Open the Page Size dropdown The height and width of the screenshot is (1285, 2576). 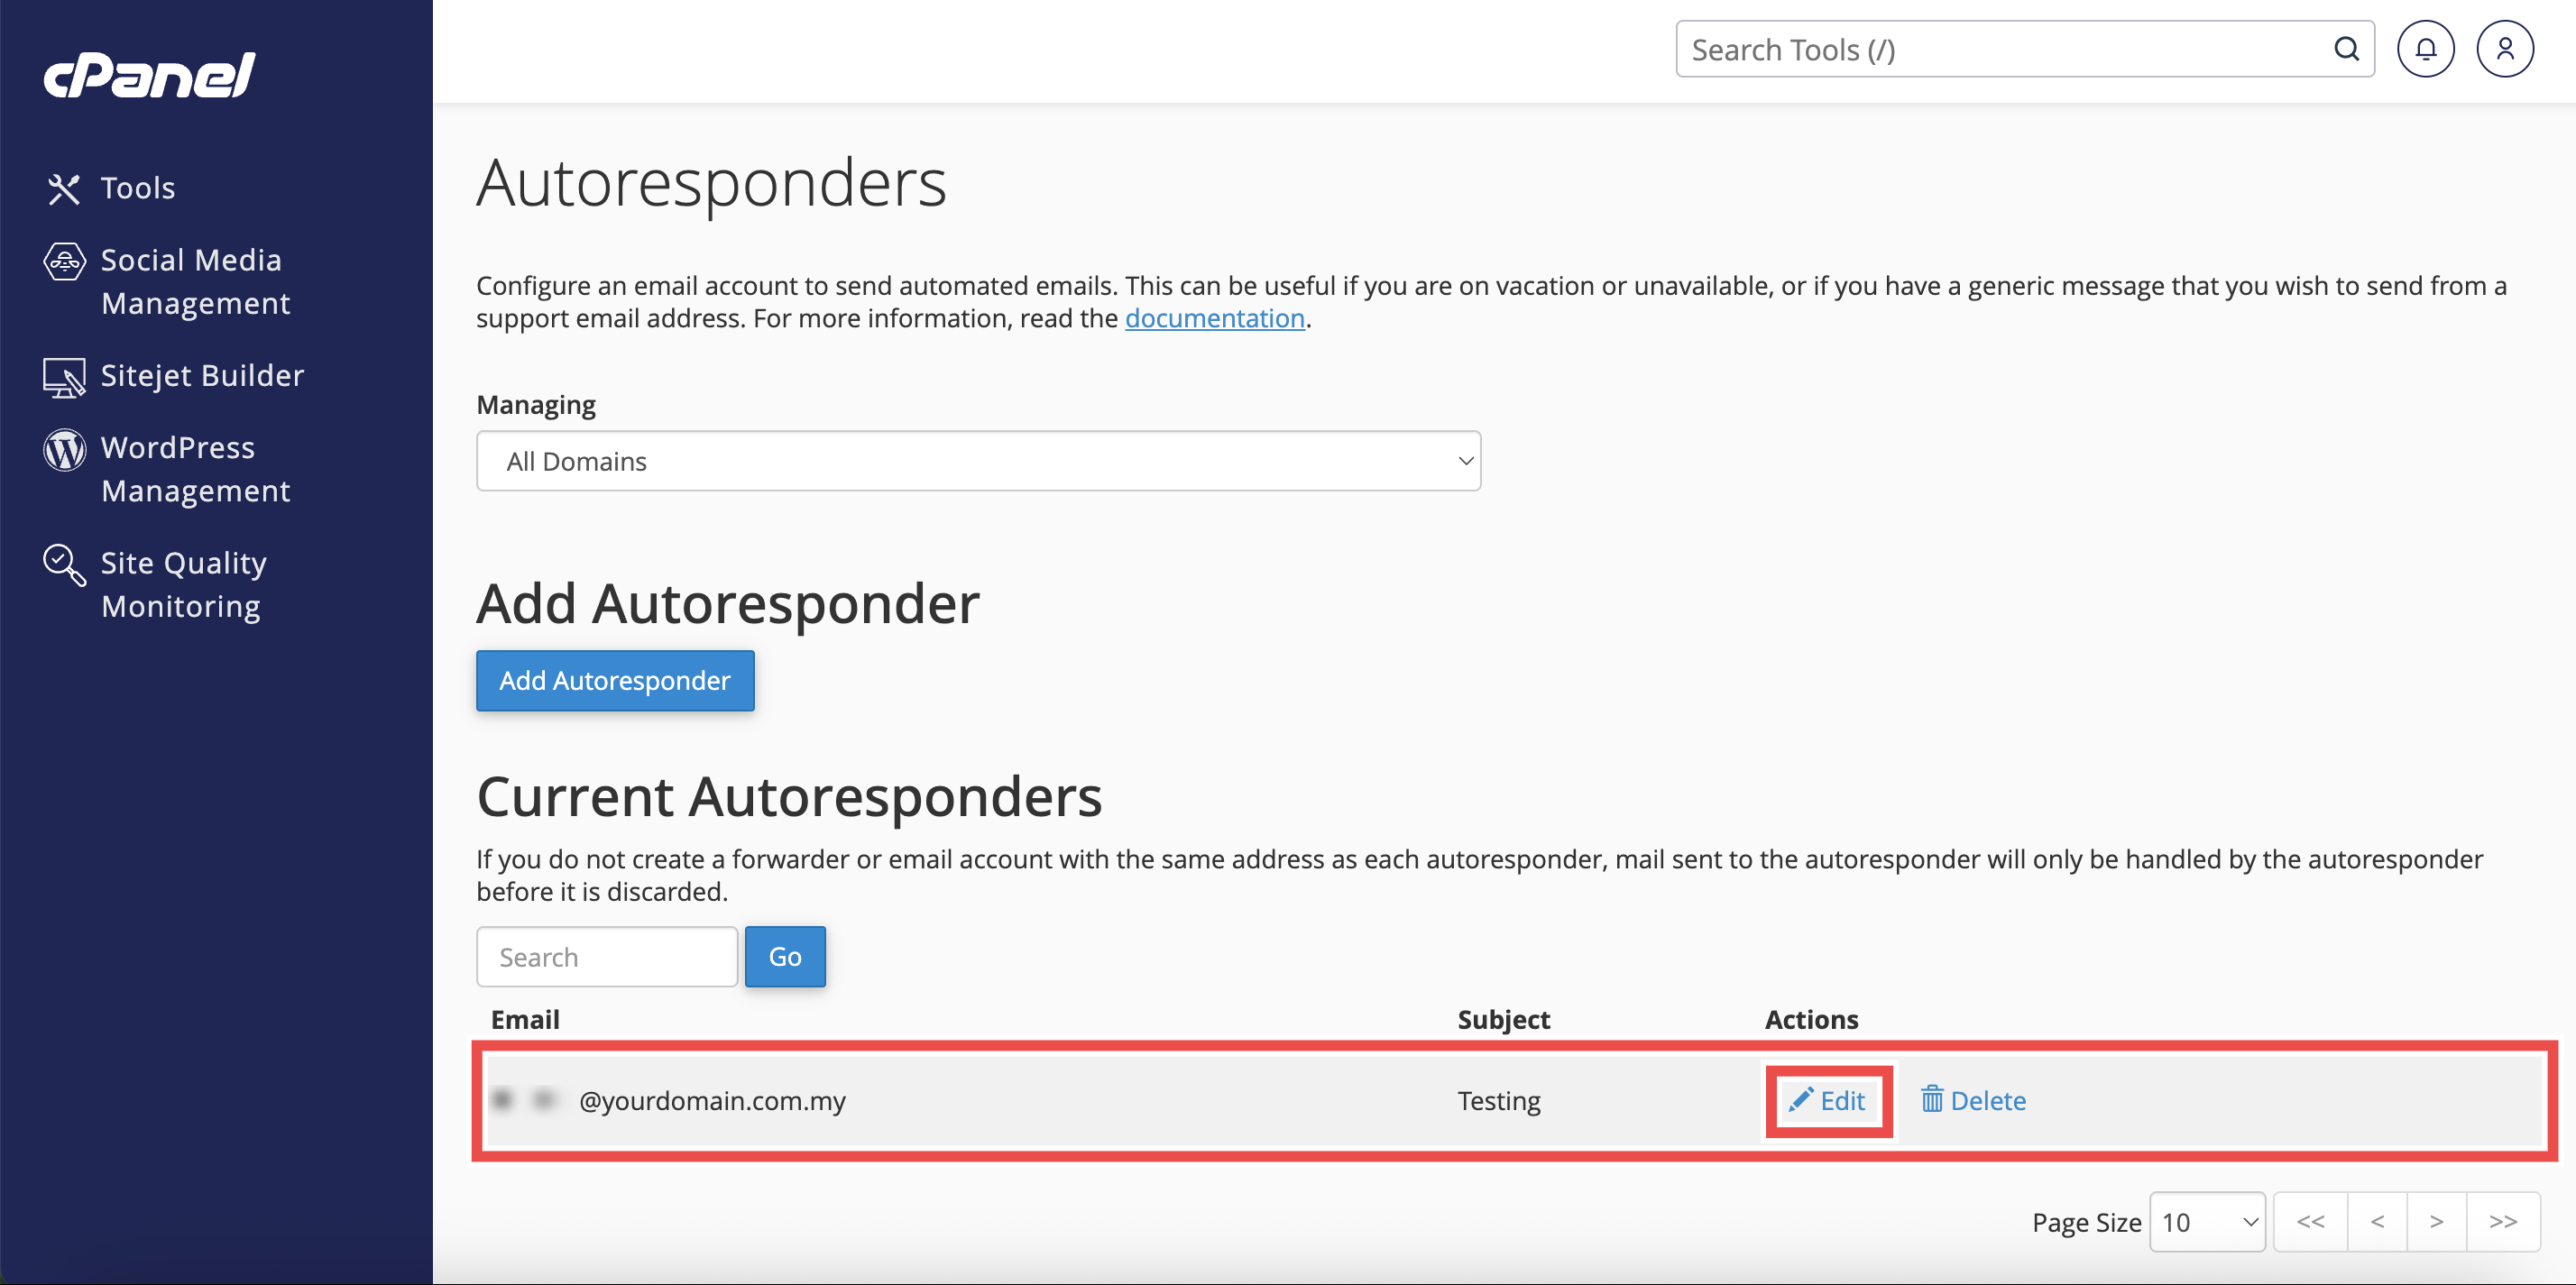[x=2207, y=1221]
